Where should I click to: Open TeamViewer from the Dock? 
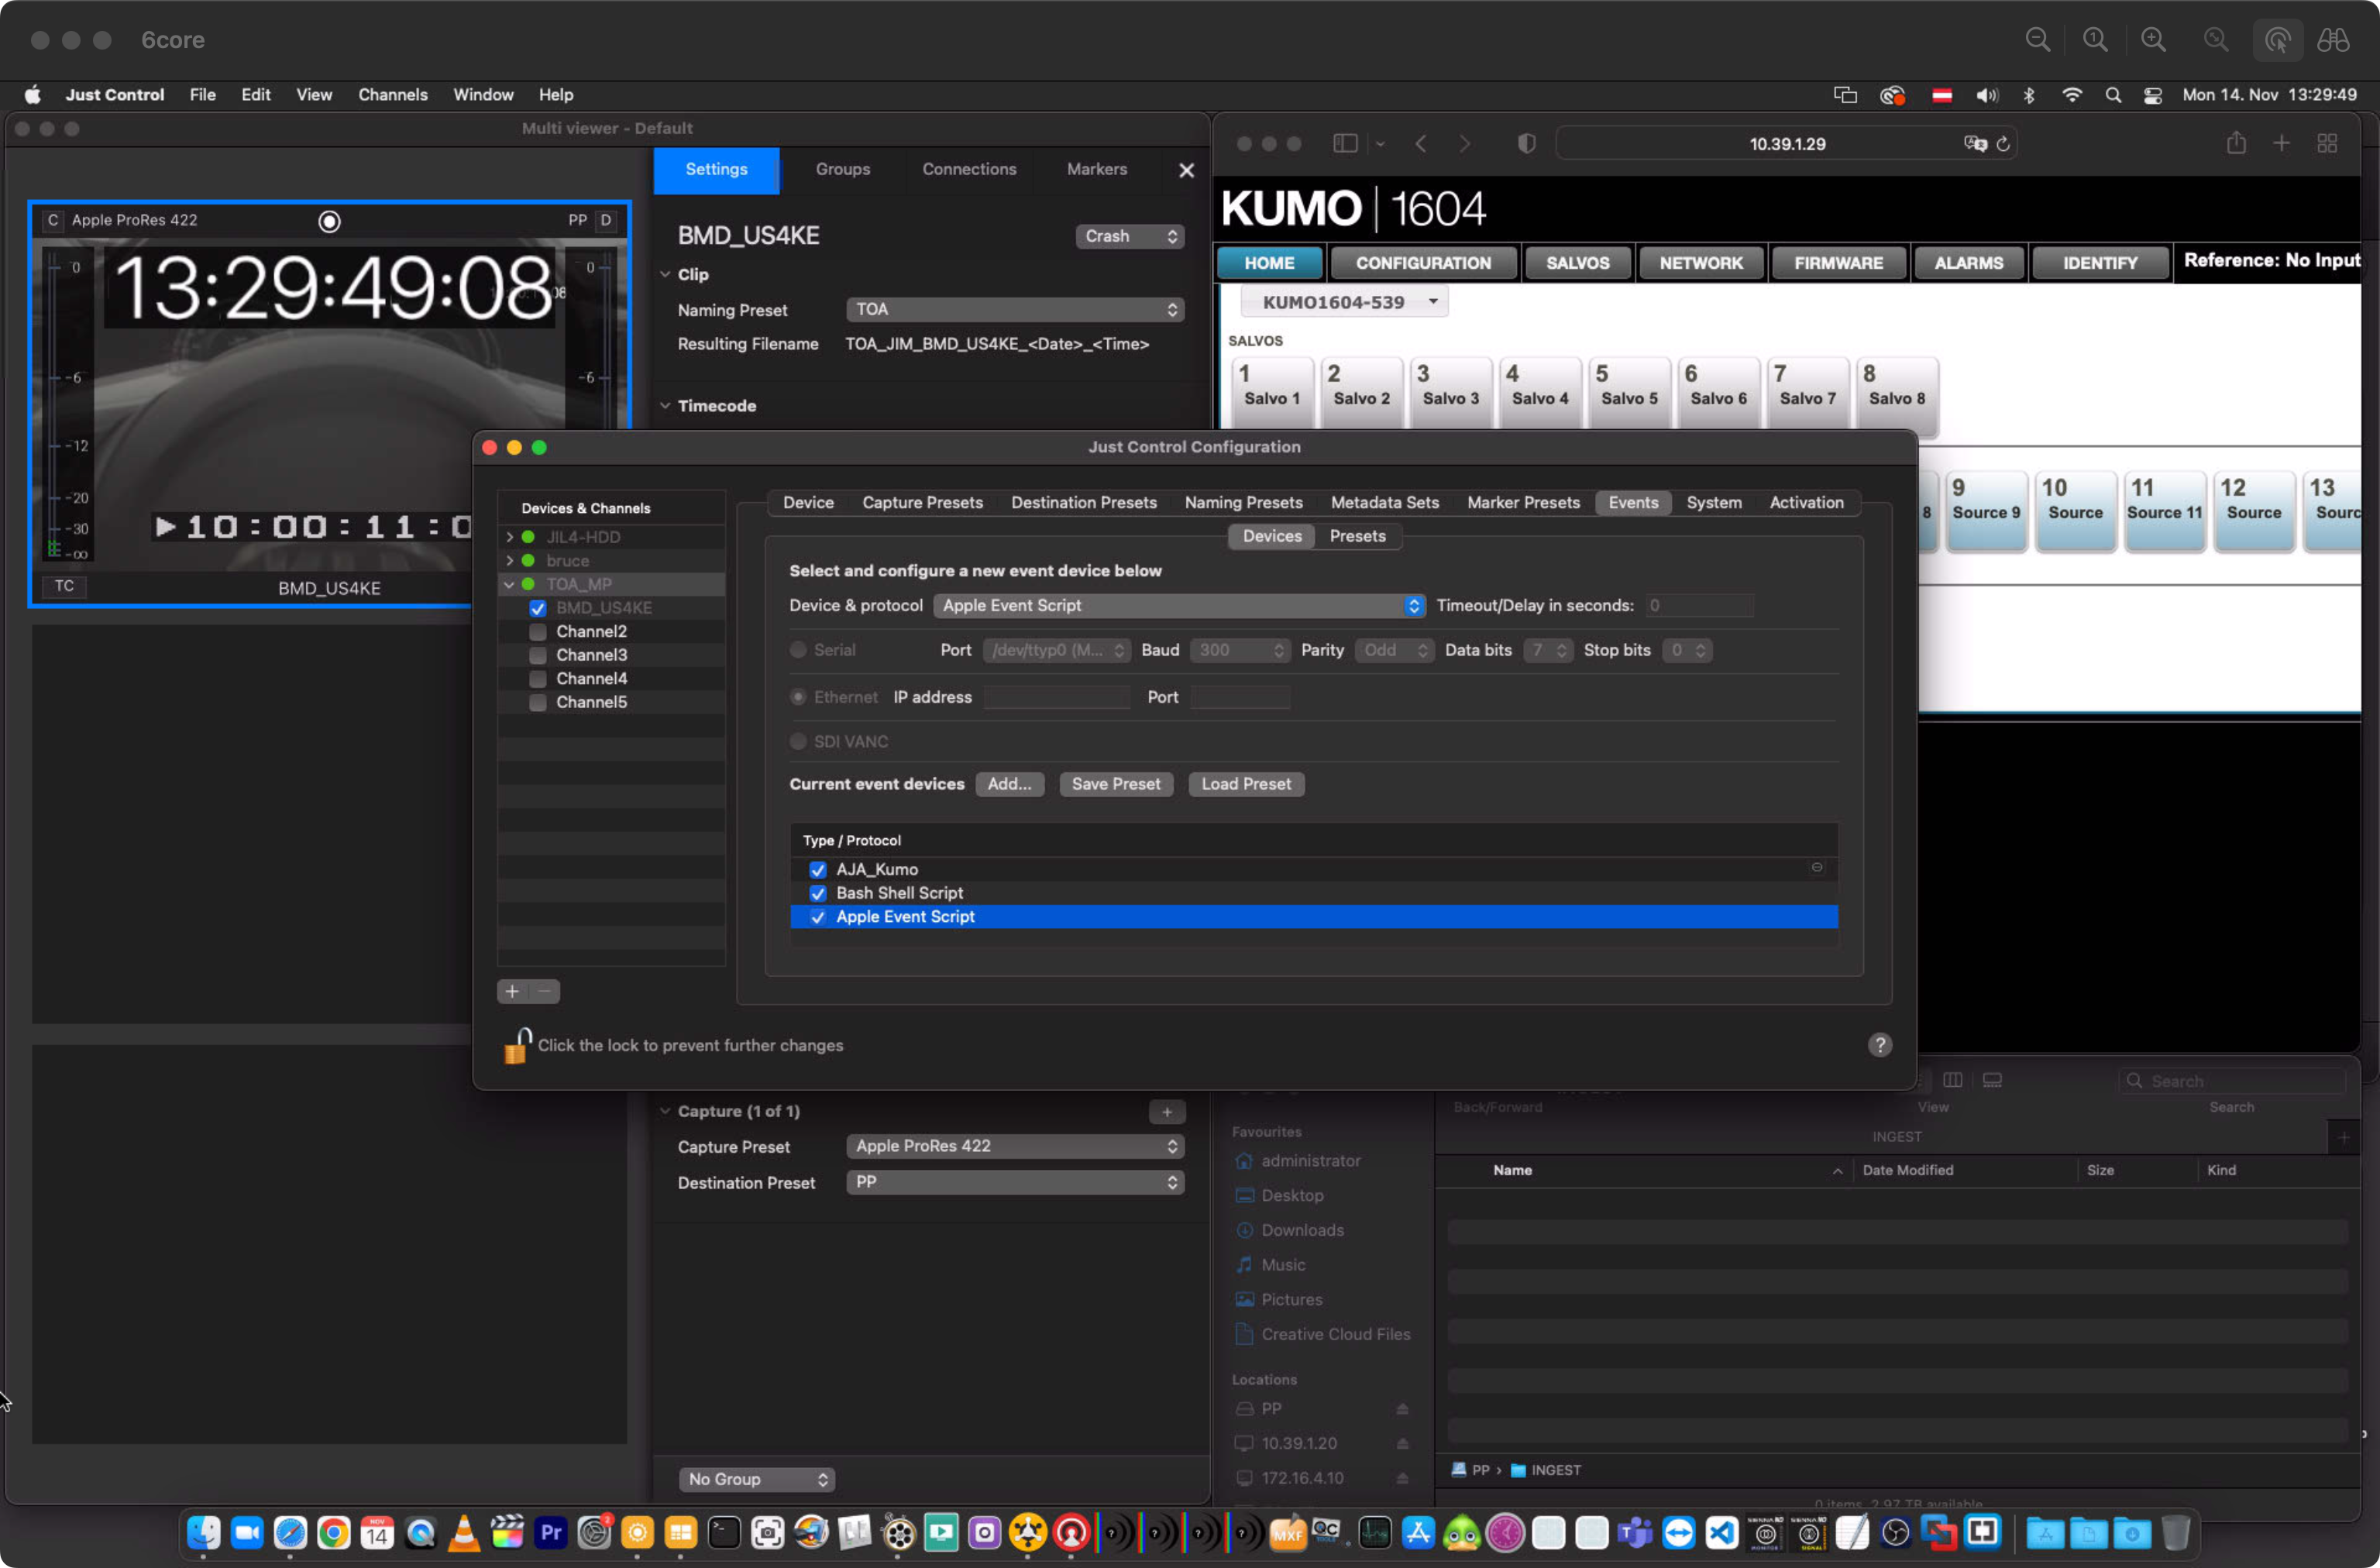(x=1679, y=1532)
